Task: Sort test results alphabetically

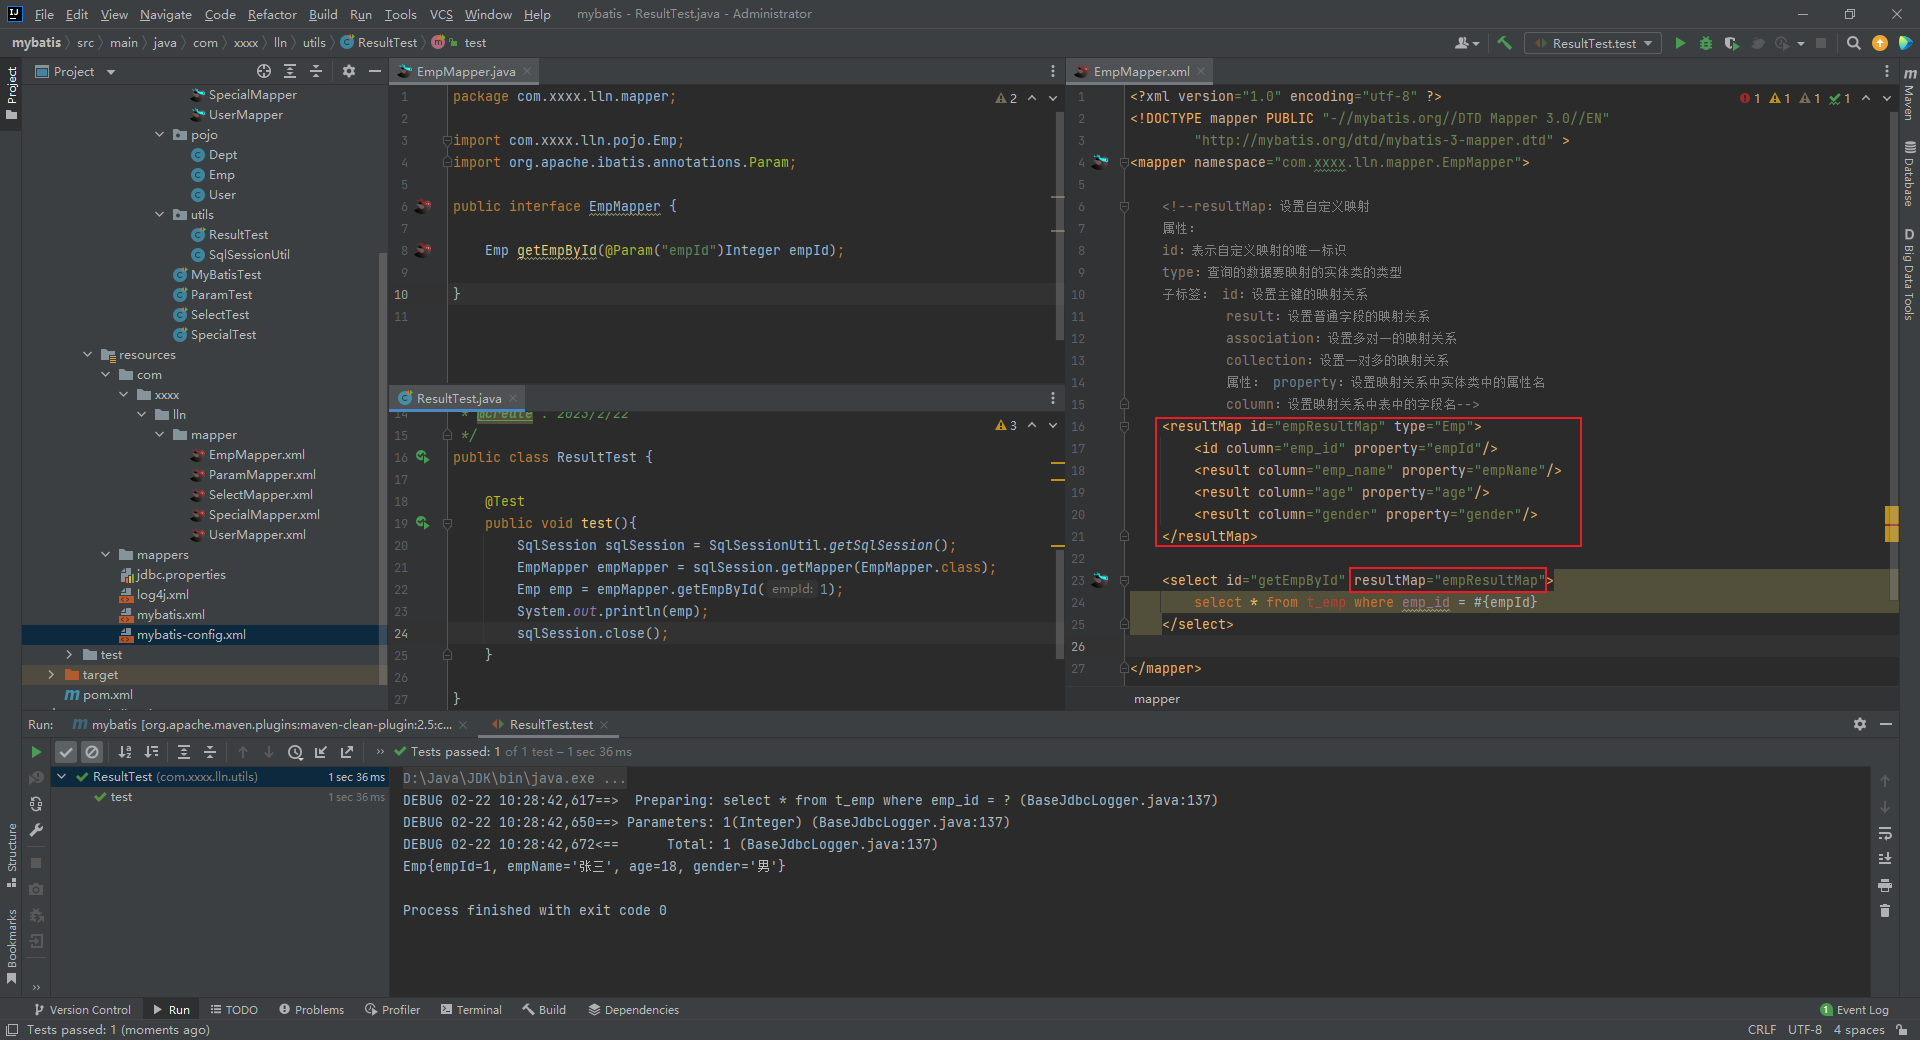Action: coord(125,752)
